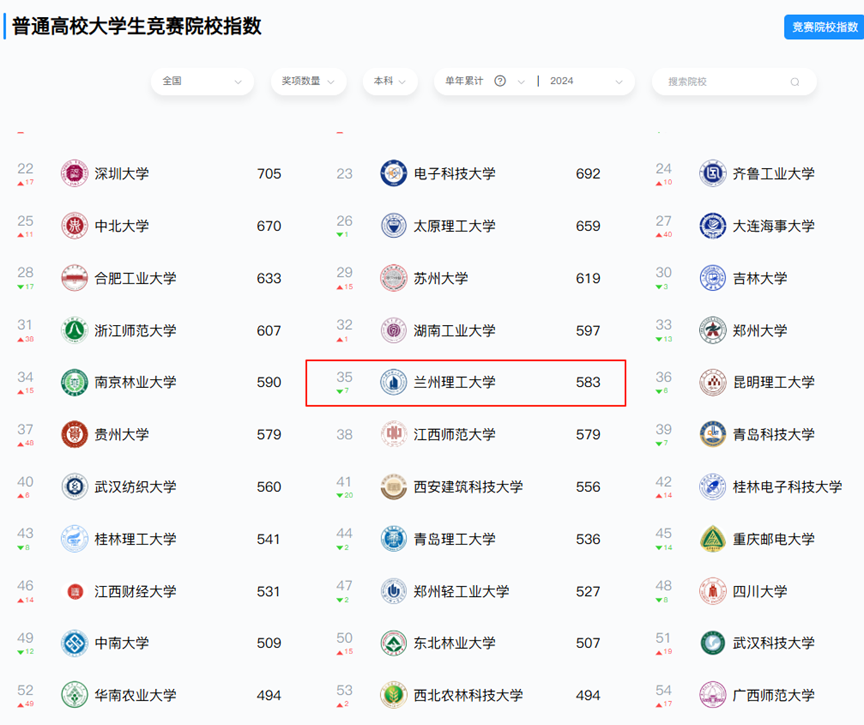Select the 武汉纺织大学 entry name

pos(135,487)
